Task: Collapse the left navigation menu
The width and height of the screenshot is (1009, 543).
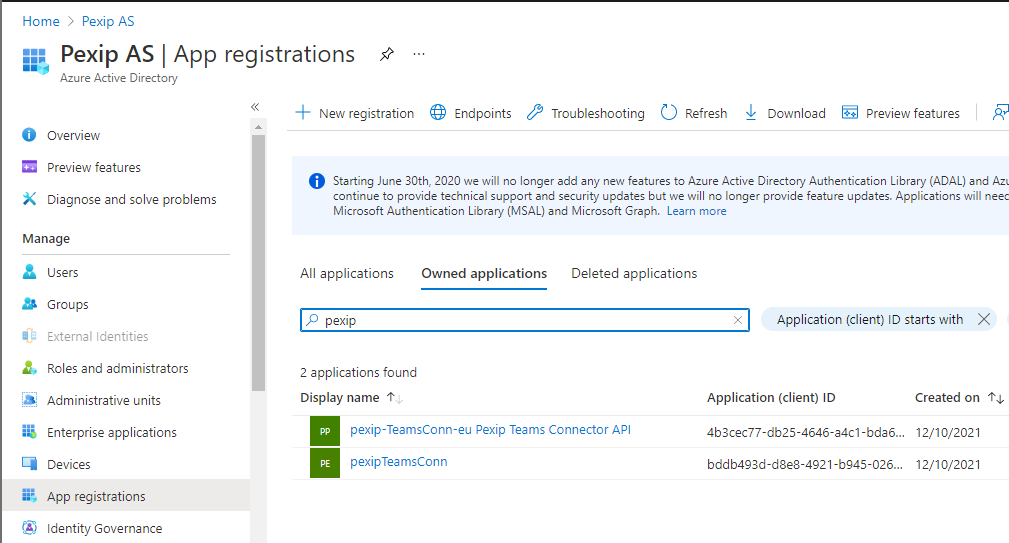Action: (255, 107)
